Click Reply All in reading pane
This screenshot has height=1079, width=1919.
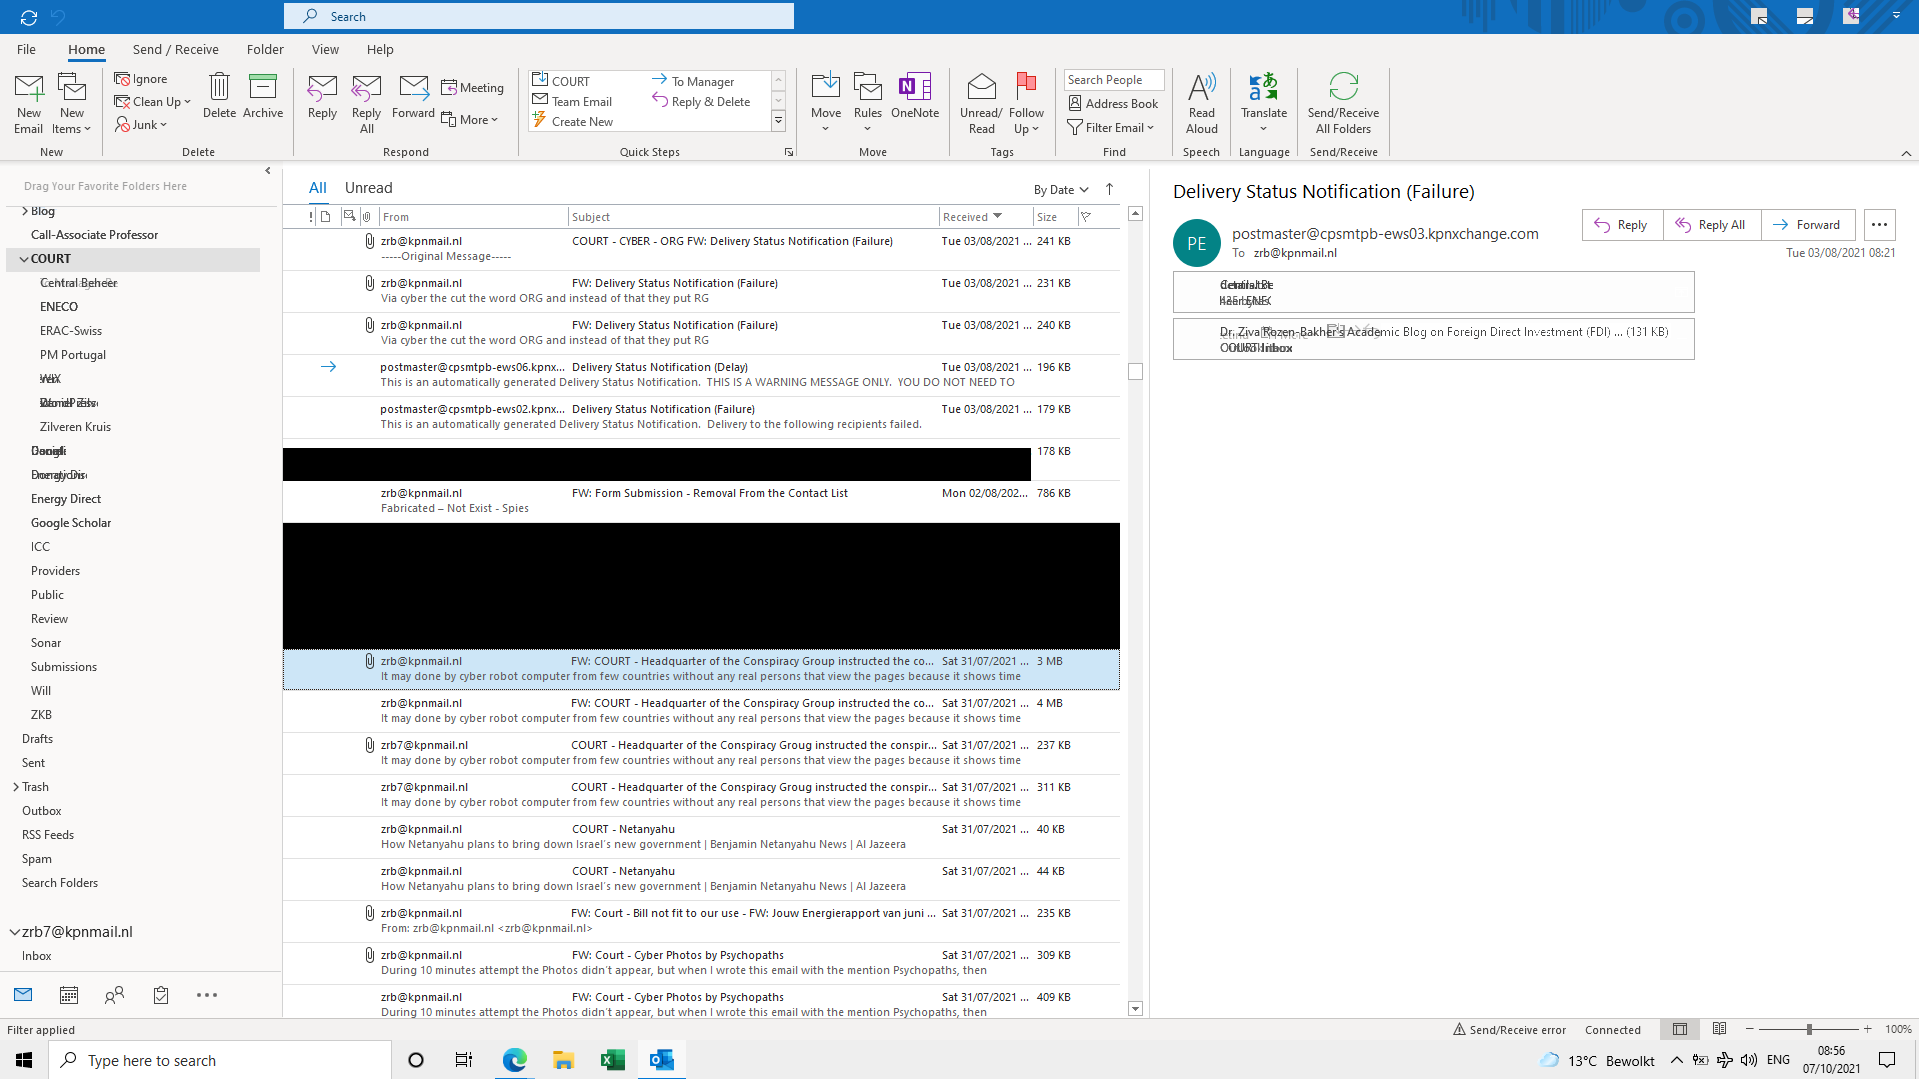[x=1711, y=225]
